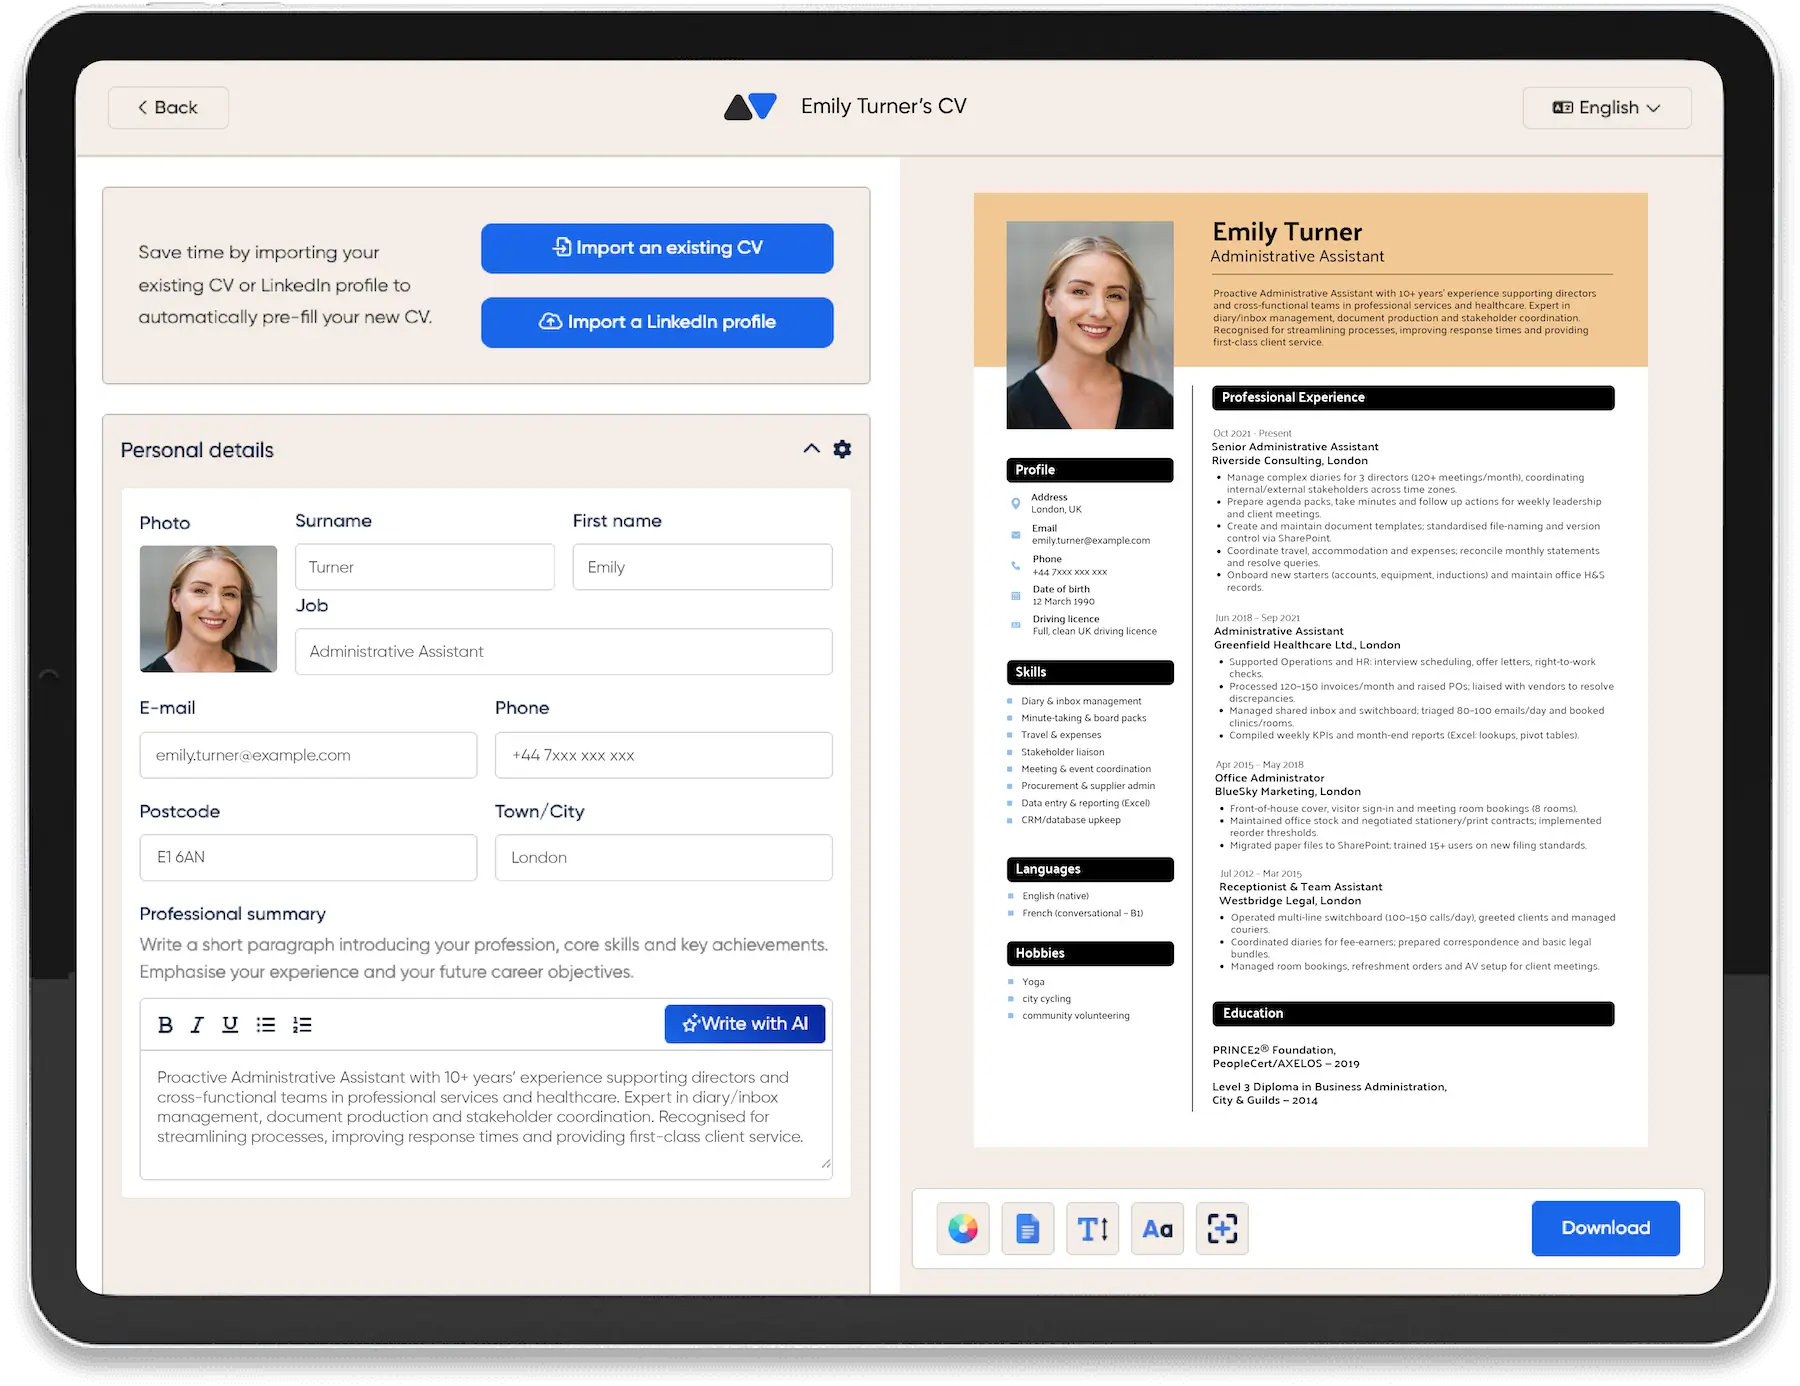
Task: Open the text size adjustment tool
Action: tap(1092, 1228)
